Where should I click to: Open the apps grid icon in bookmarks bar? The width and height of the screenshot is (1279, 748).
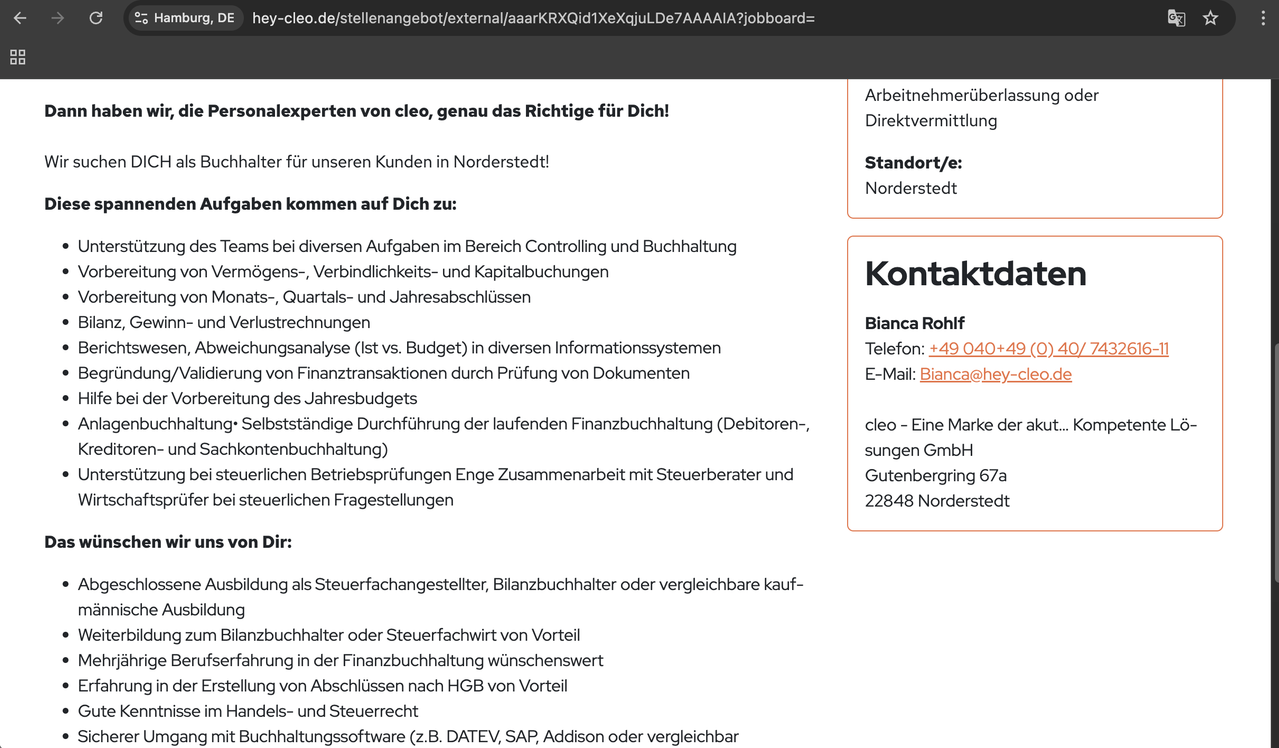18,57
